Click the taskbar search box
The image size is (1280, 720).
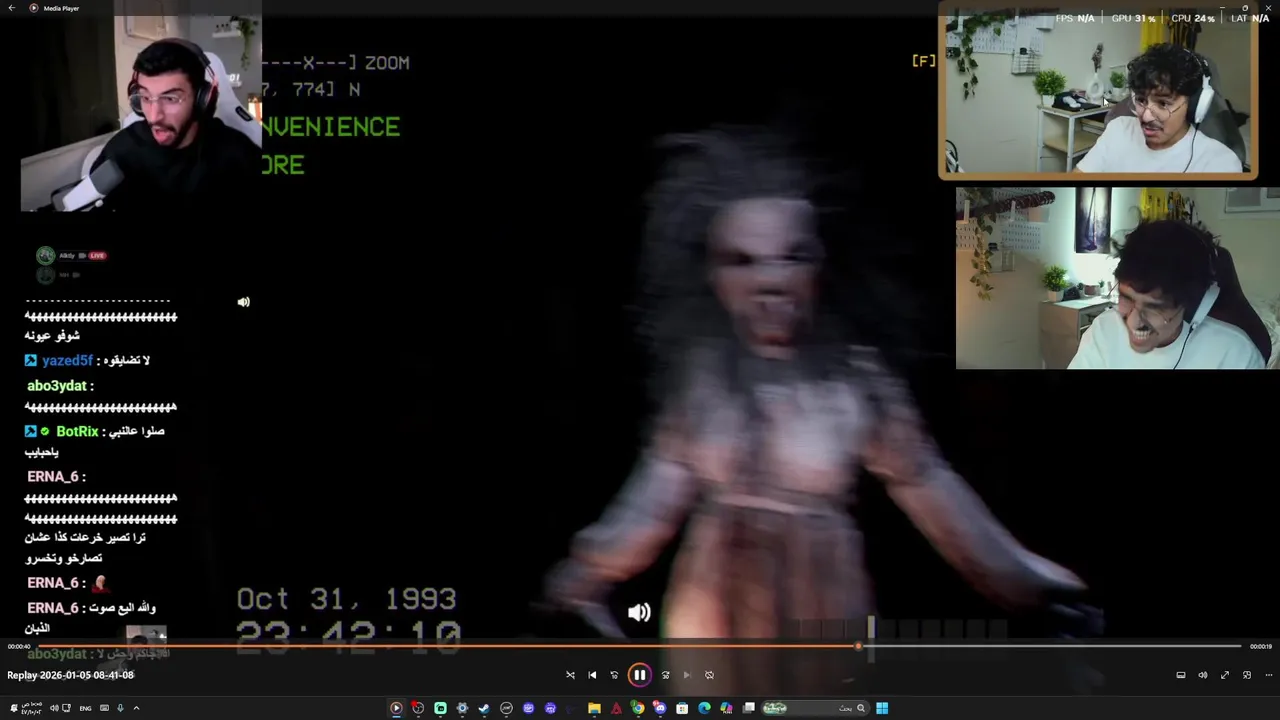pyautogui.click(x=815, y=708)
